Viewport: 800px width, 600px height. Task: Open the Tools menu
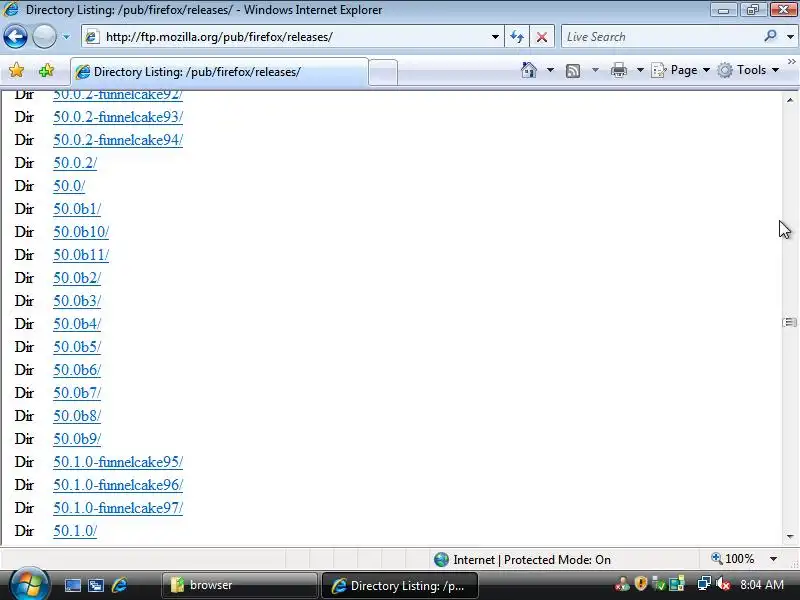[x=747, y=70]
